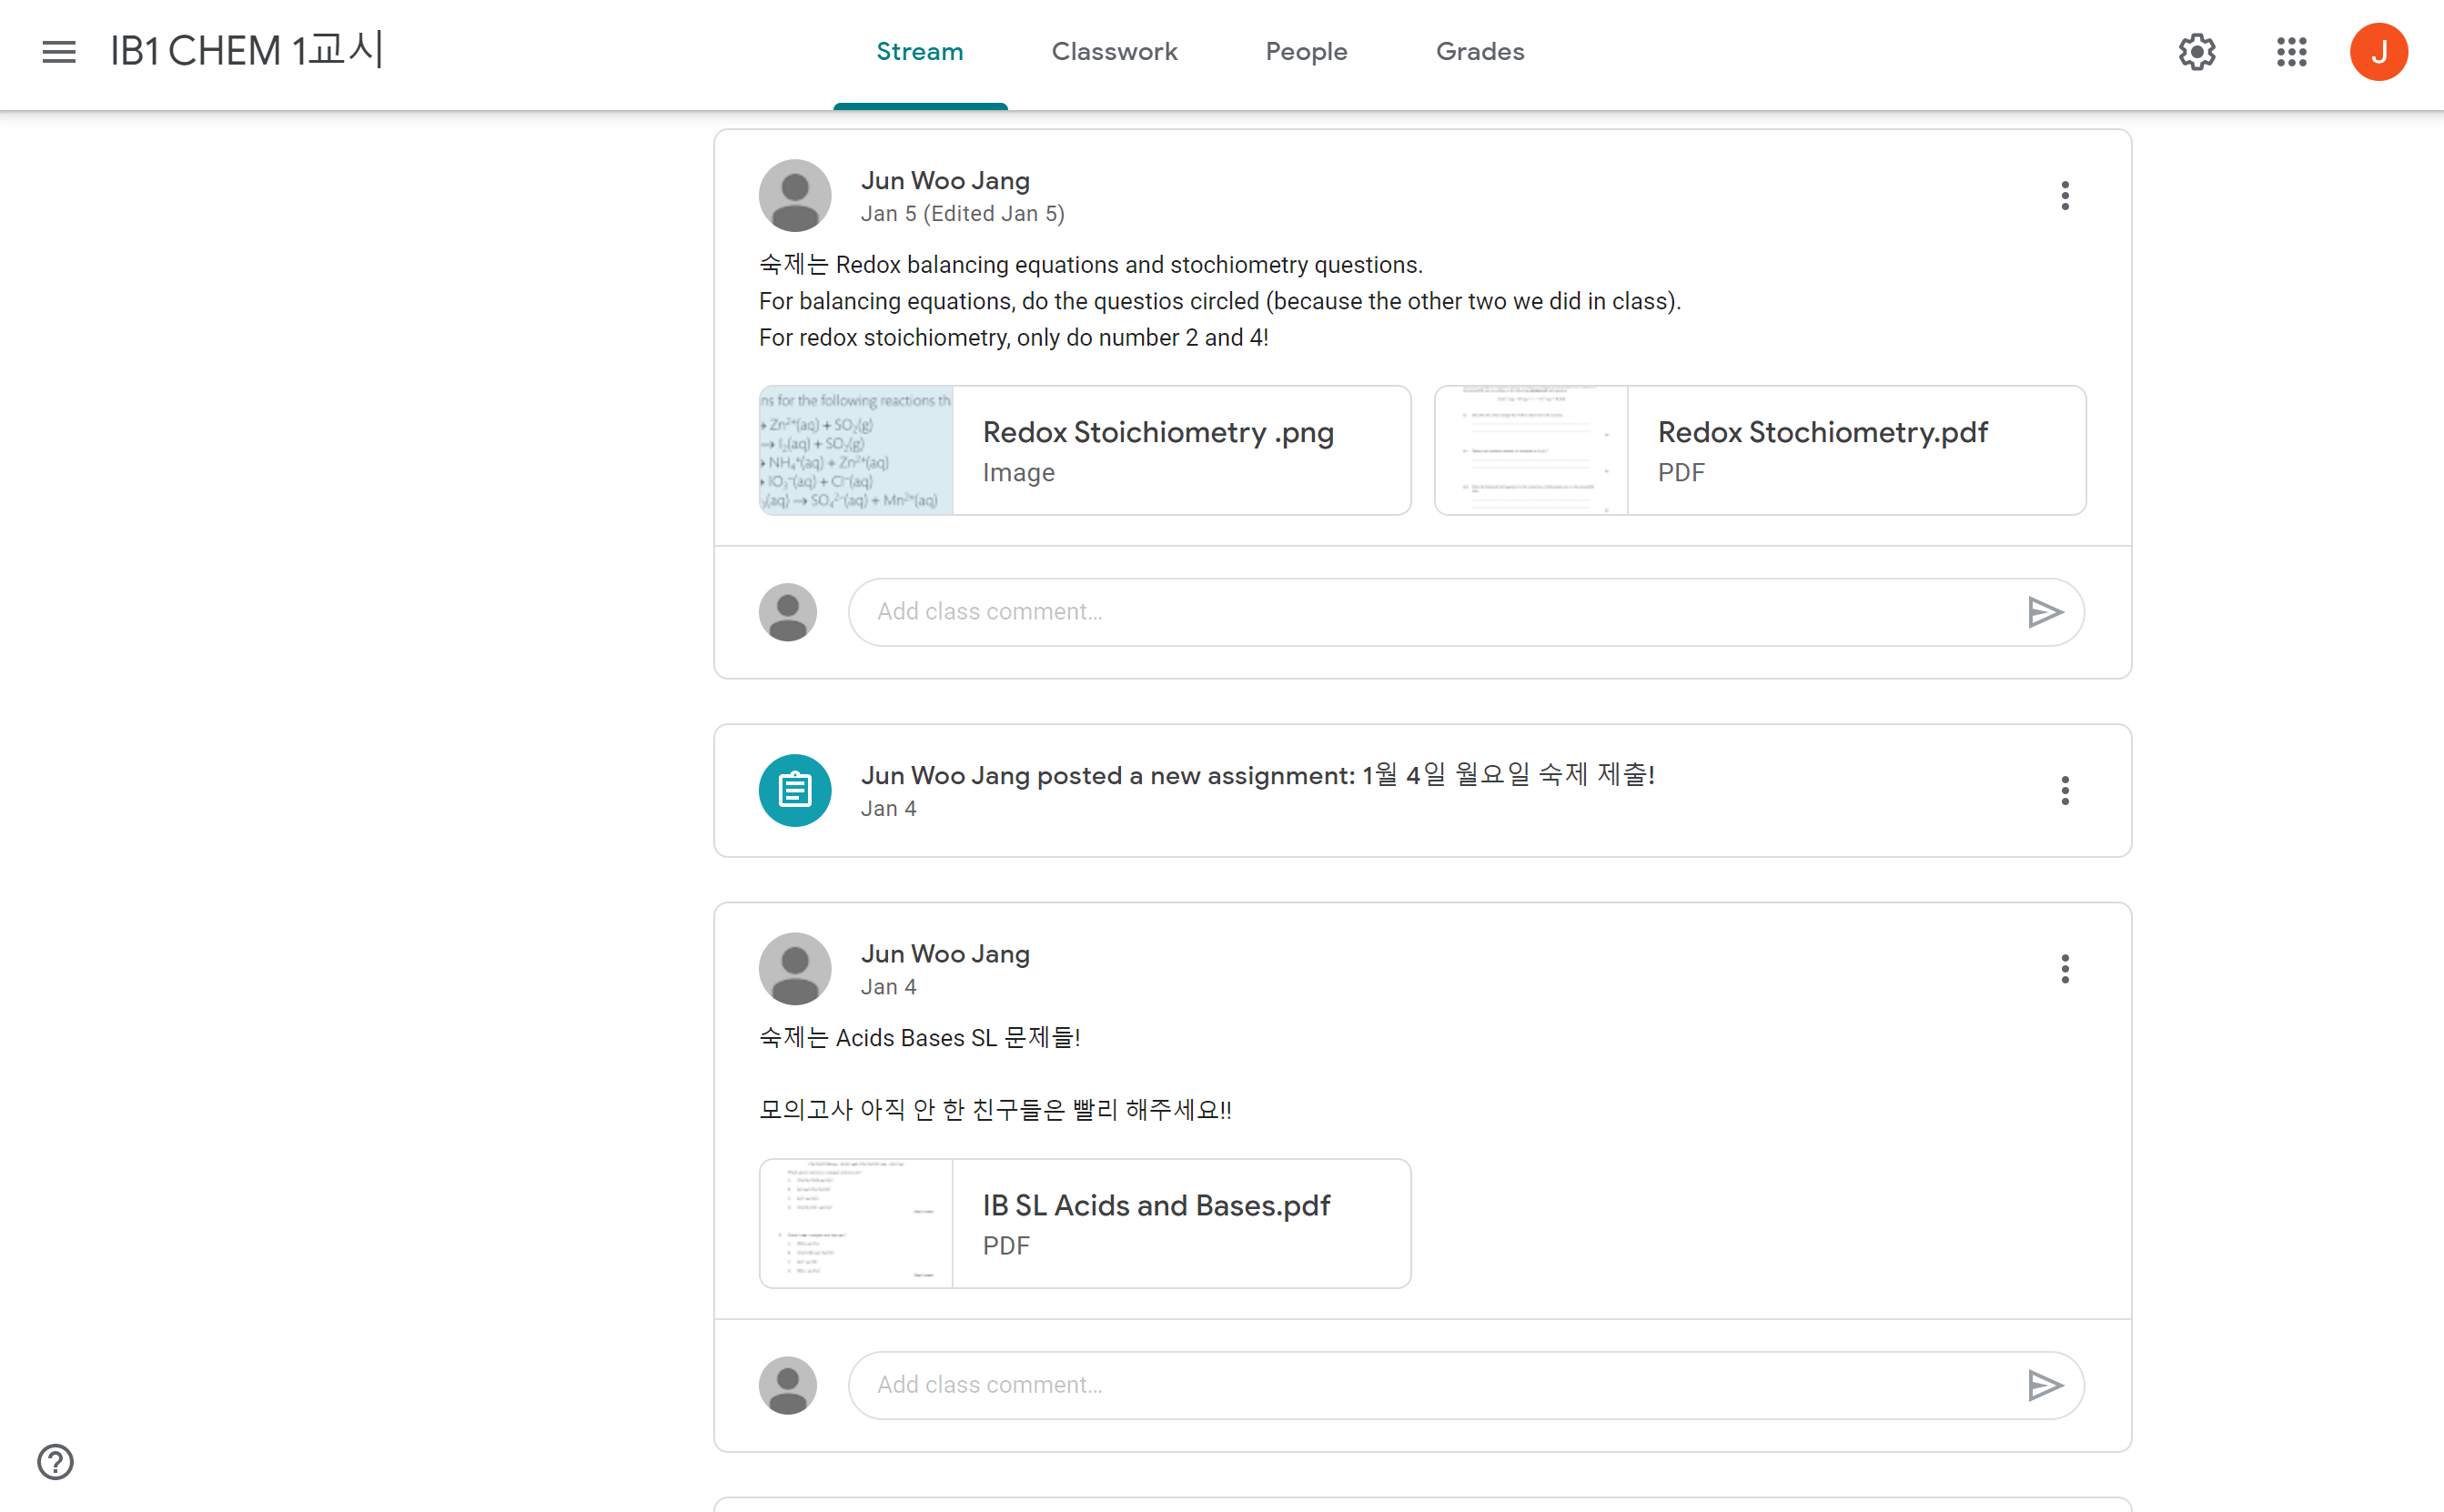2444x1512 pixels.
Task: Click comment field under Redox post
Action: click(x=1430, y=612)
